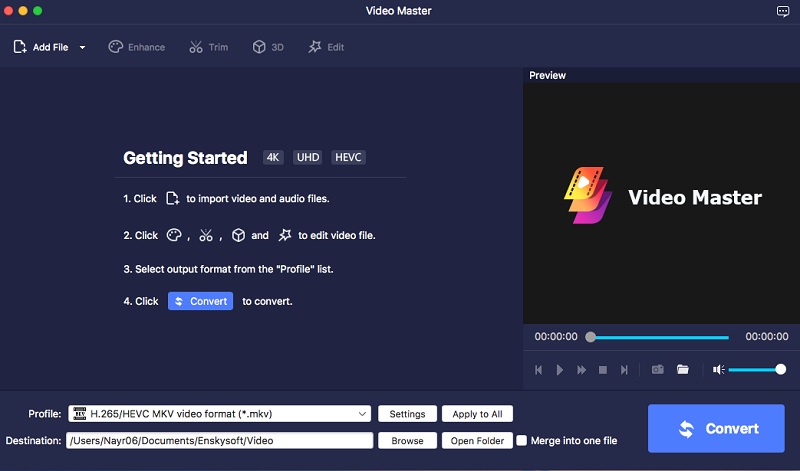Click the seek bar playhead knob
Viewport: 800px width, 471px height.
tap(590, 337)
